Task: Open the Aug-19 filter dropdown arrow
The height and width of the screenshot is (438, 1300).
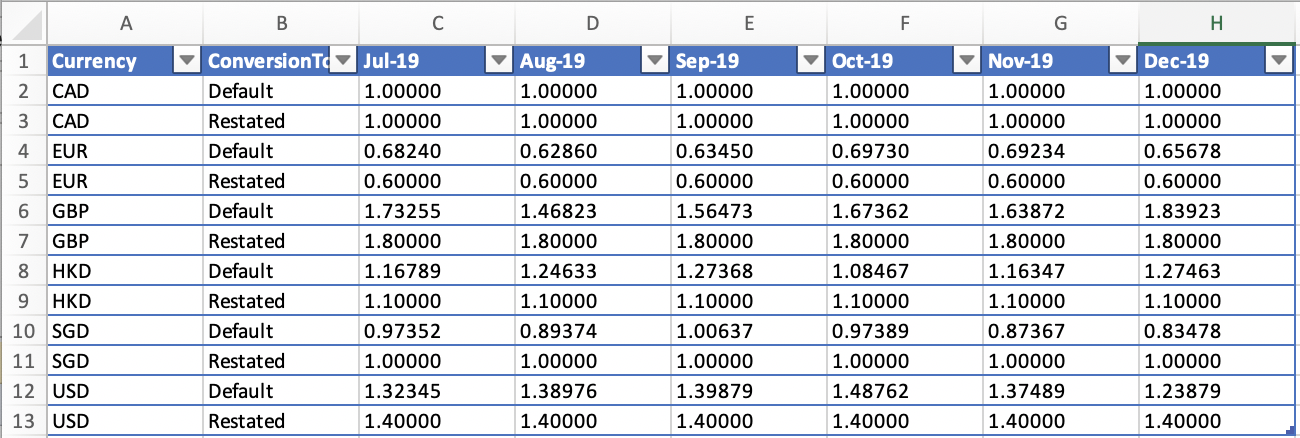Action: point(655,62)
